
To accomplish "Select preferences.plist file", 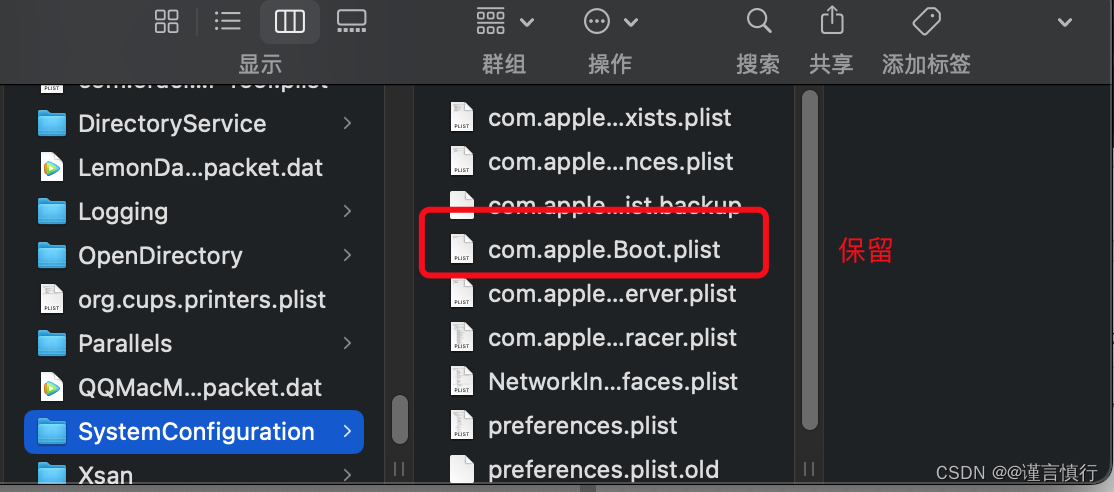I will (x=583, y=426).
